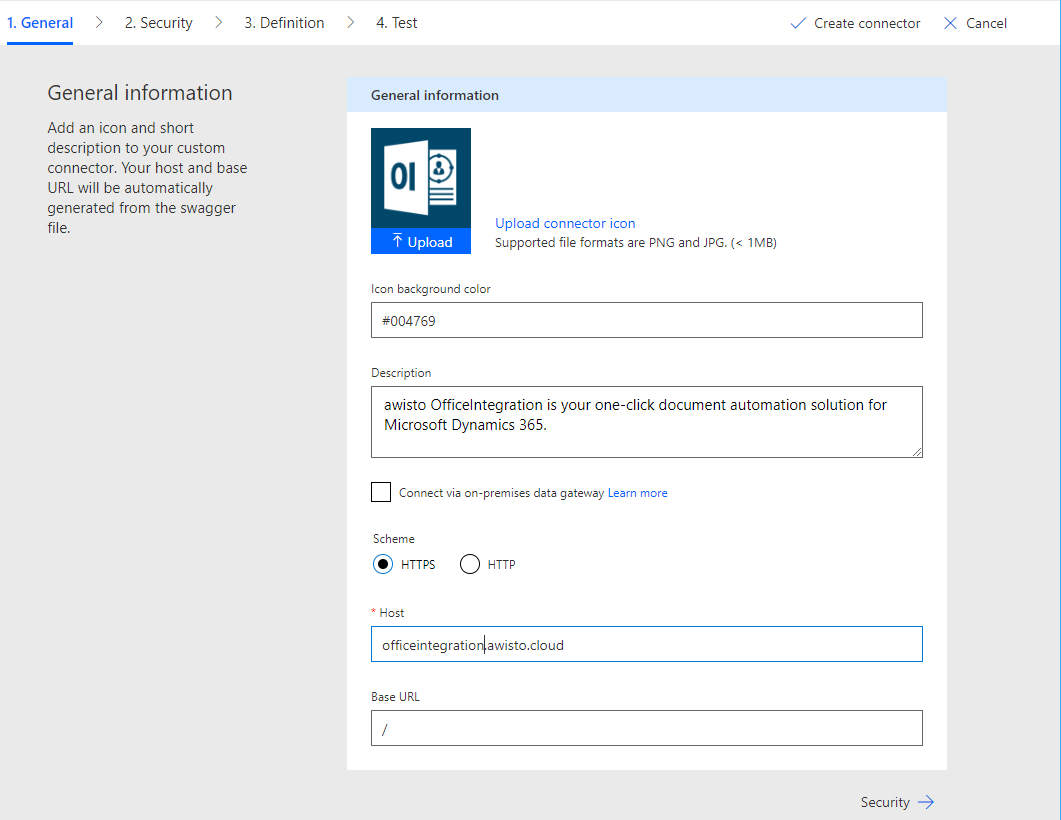1061x820 pixels.
Task: Click the 'Icon background color' label
Action: (430, 289)
